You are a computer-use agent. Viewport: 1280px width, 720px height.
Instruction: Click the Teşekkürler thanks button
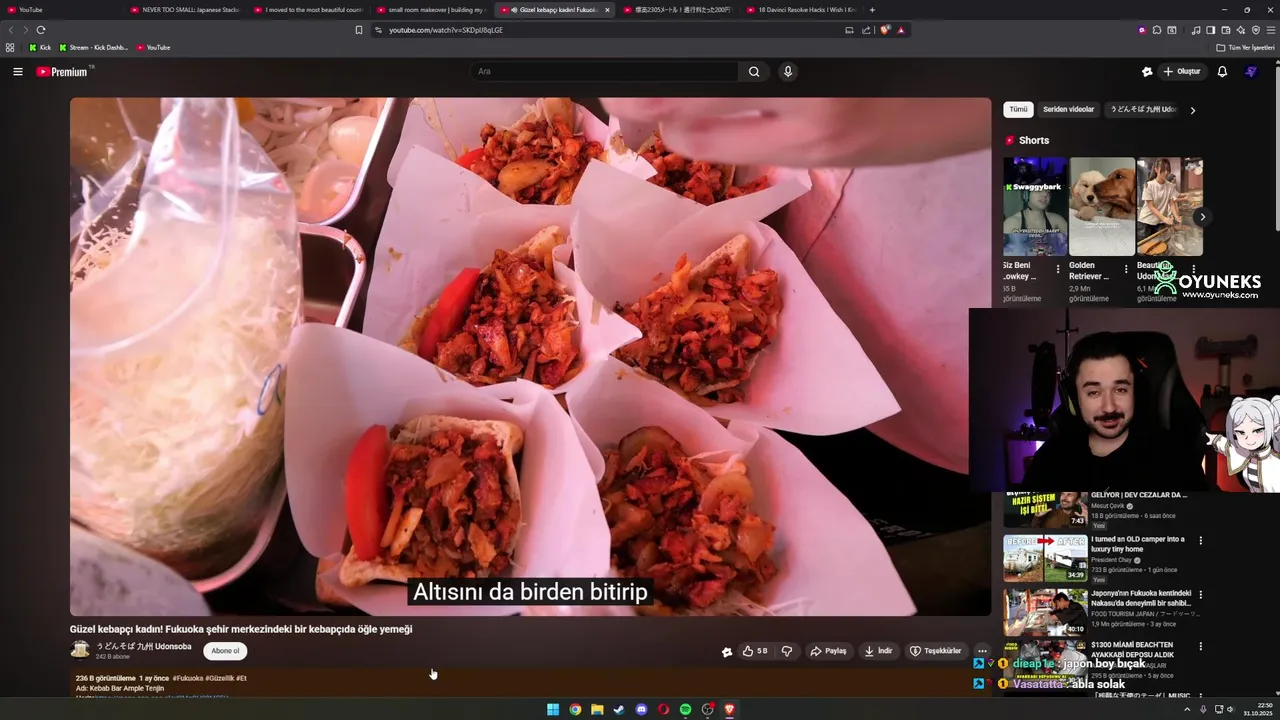[935, 651]
